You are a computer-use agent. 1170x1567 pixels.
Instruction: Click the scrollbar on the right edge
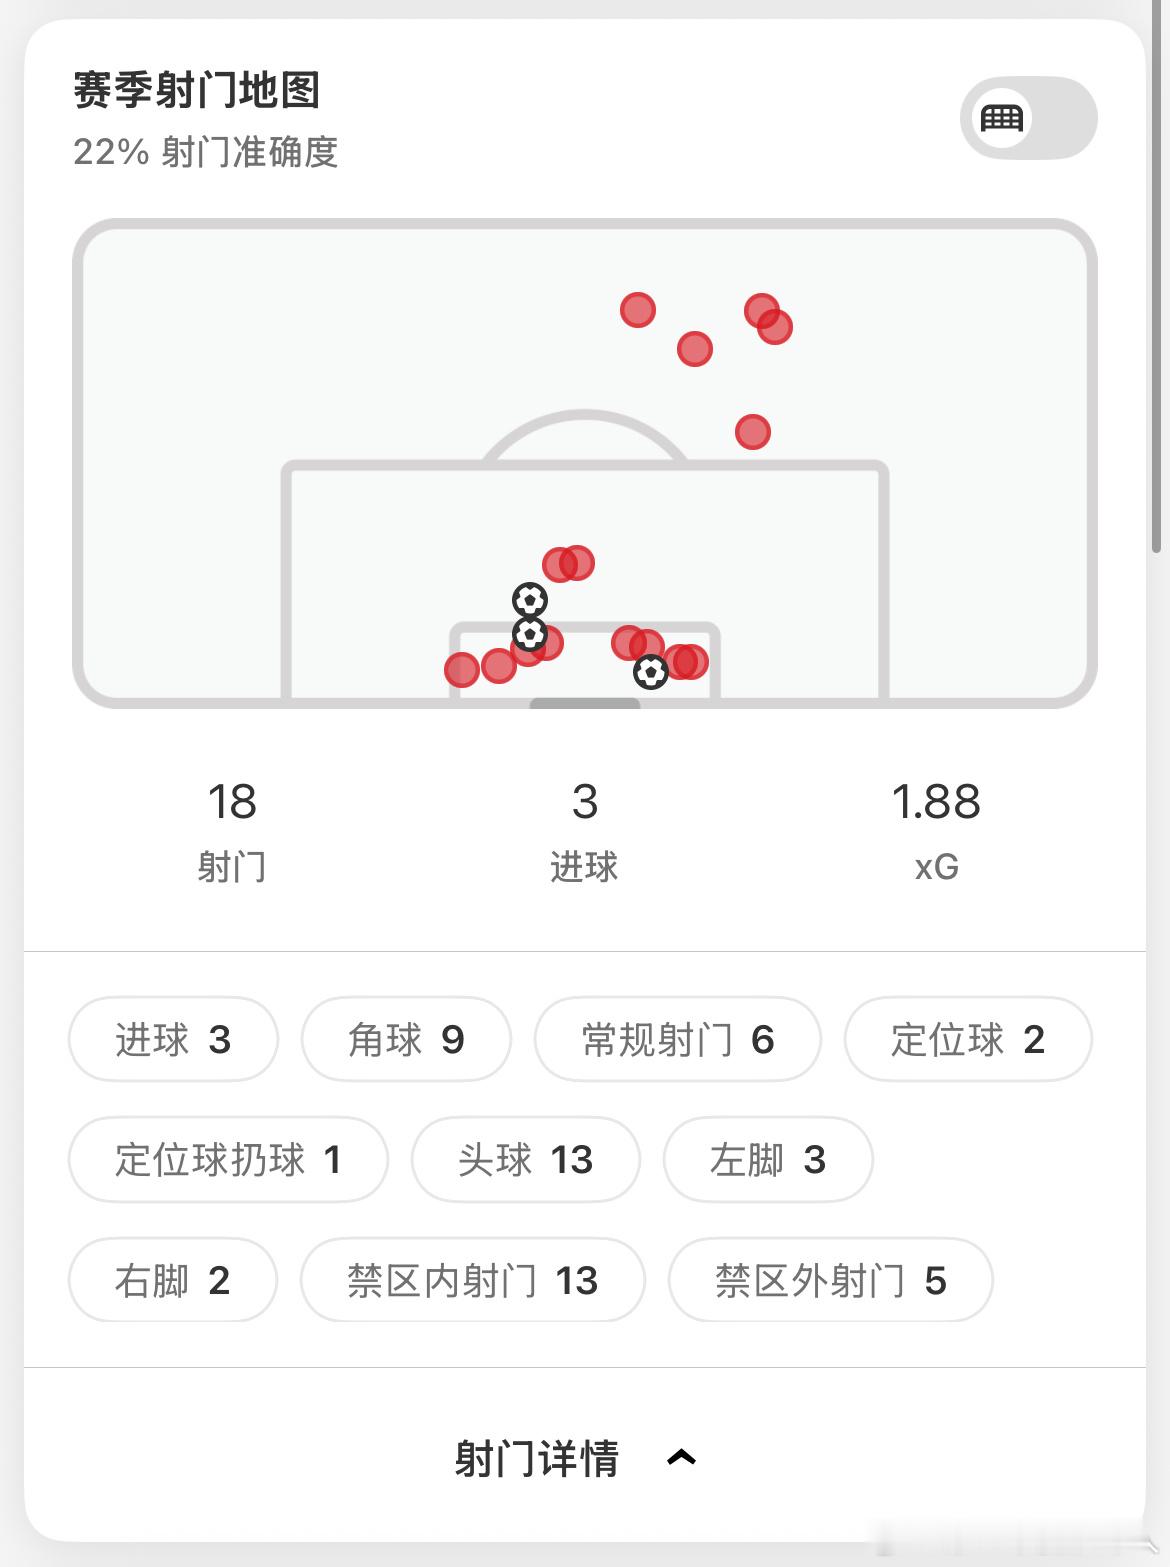[x=1157, y=284]
